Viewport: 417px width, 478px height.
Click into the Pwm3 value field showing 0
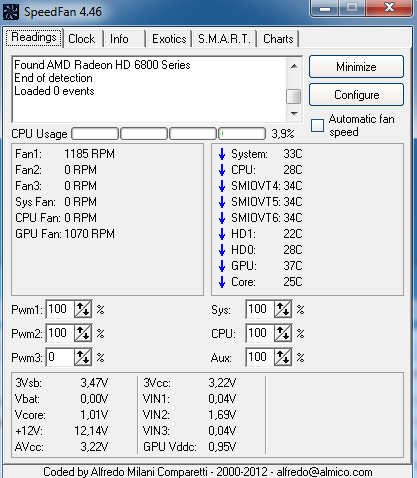60,357
